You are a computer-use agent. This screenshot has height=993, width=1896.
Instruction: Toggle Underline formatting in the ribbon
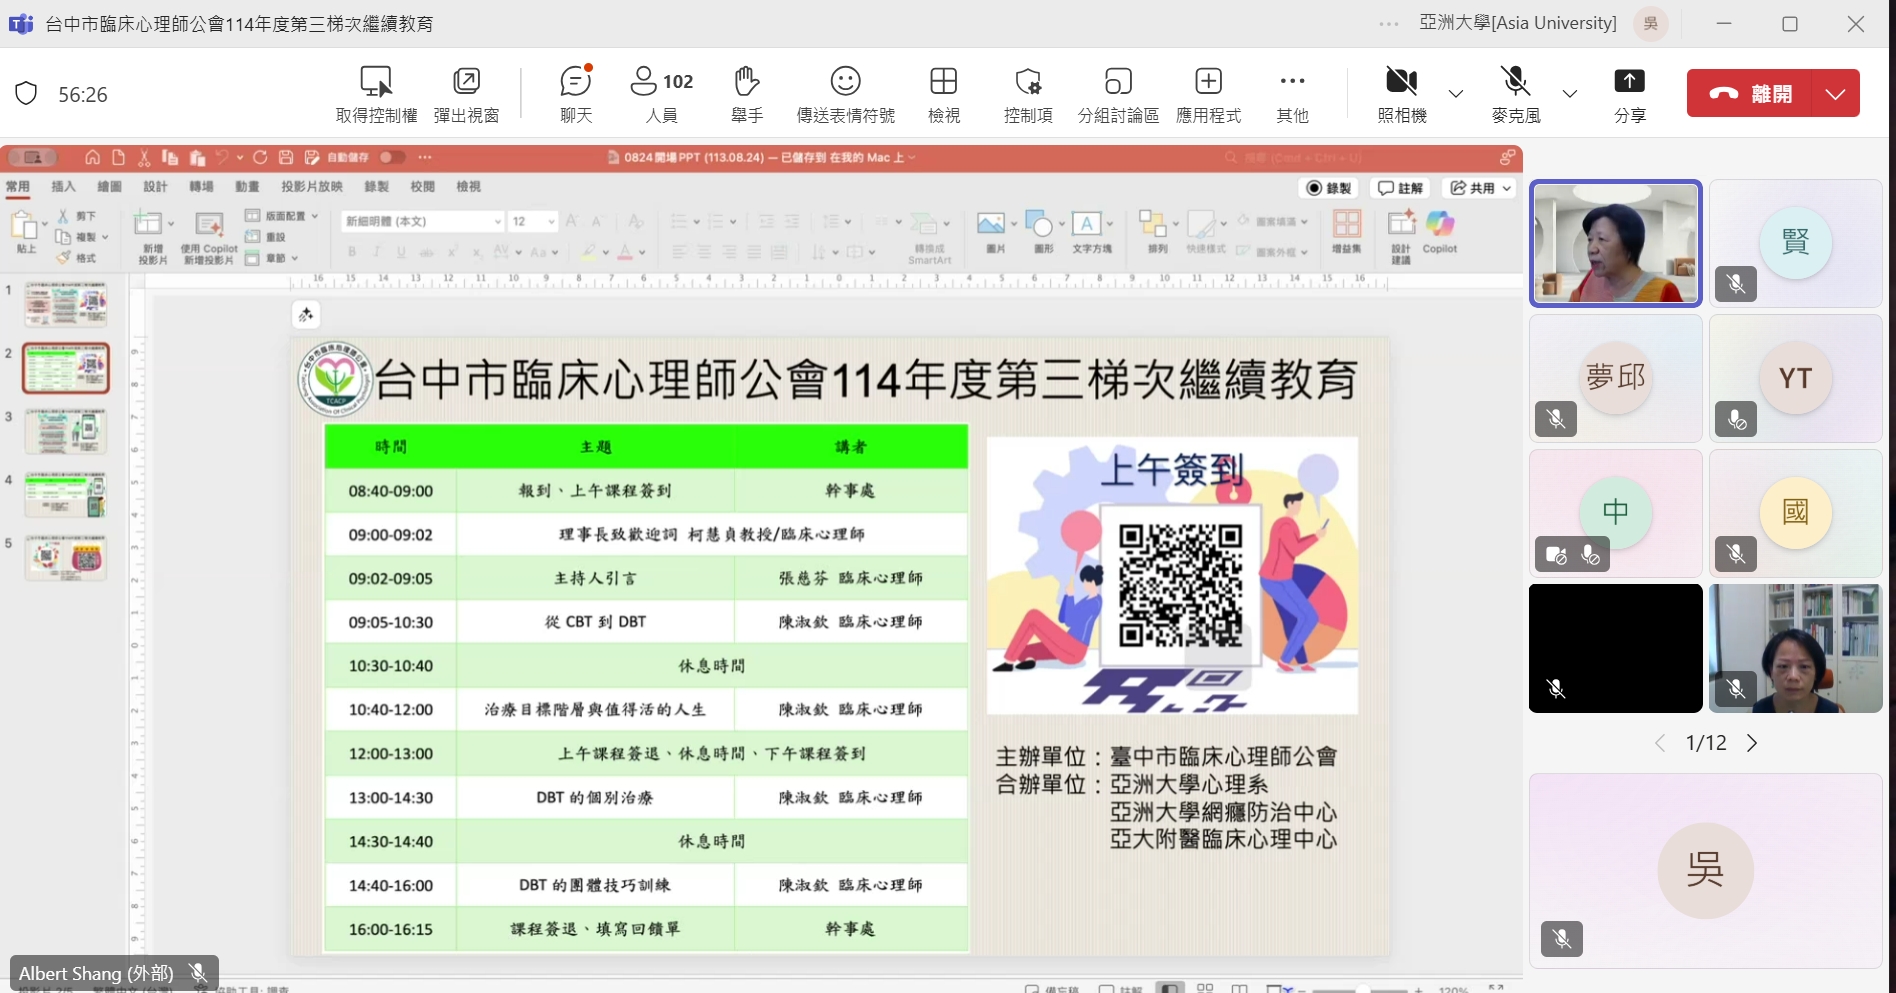[x=401, y=252]
